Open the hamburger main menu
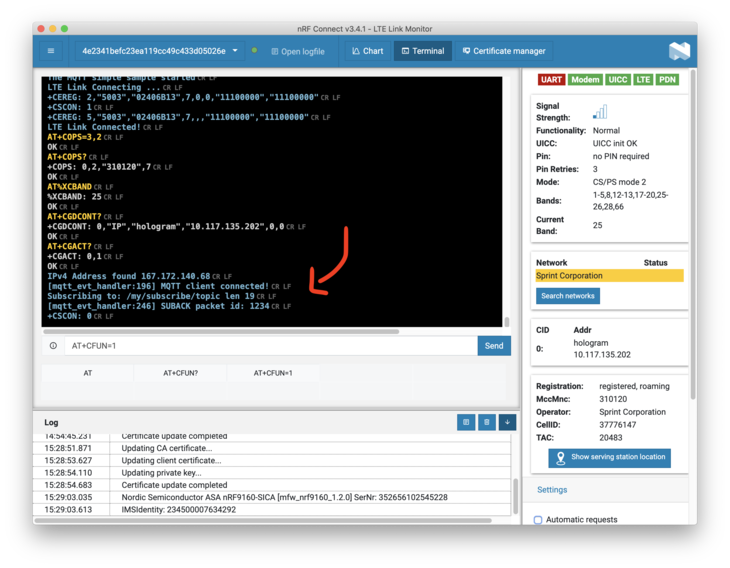Screen dimensions: 730x568 51,51
